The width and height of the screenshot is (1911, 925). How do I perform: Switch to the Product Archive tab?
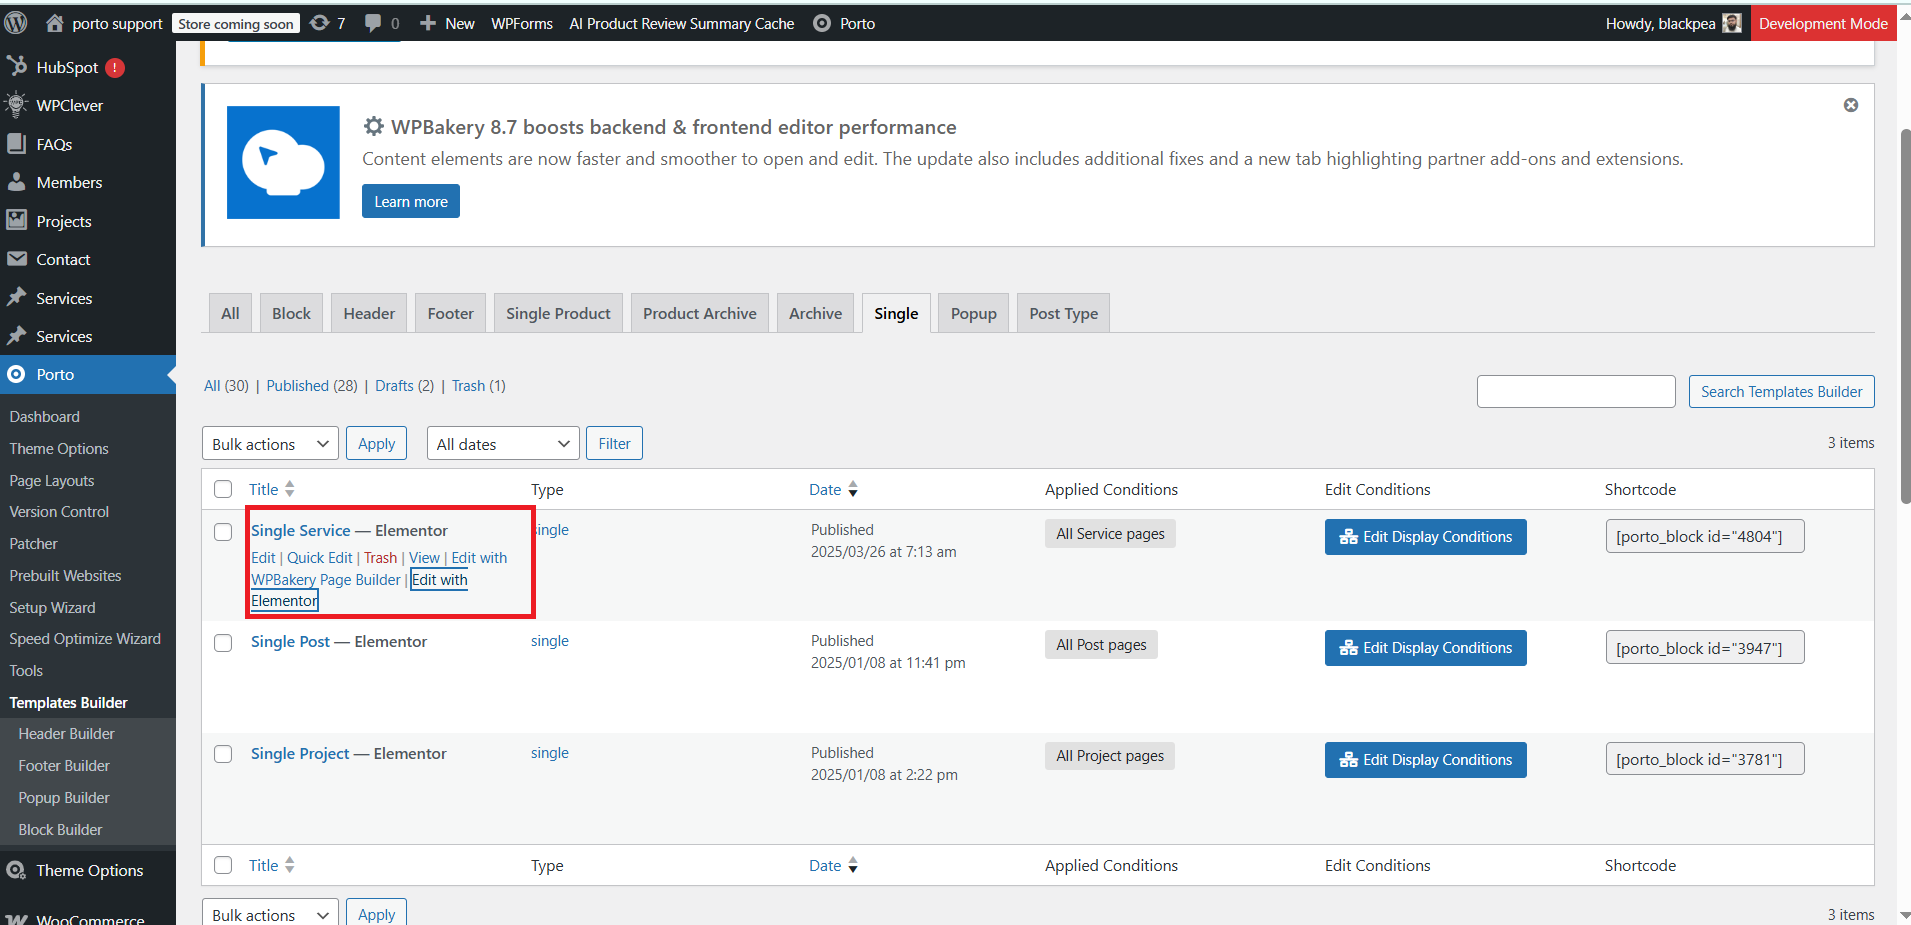700,313
